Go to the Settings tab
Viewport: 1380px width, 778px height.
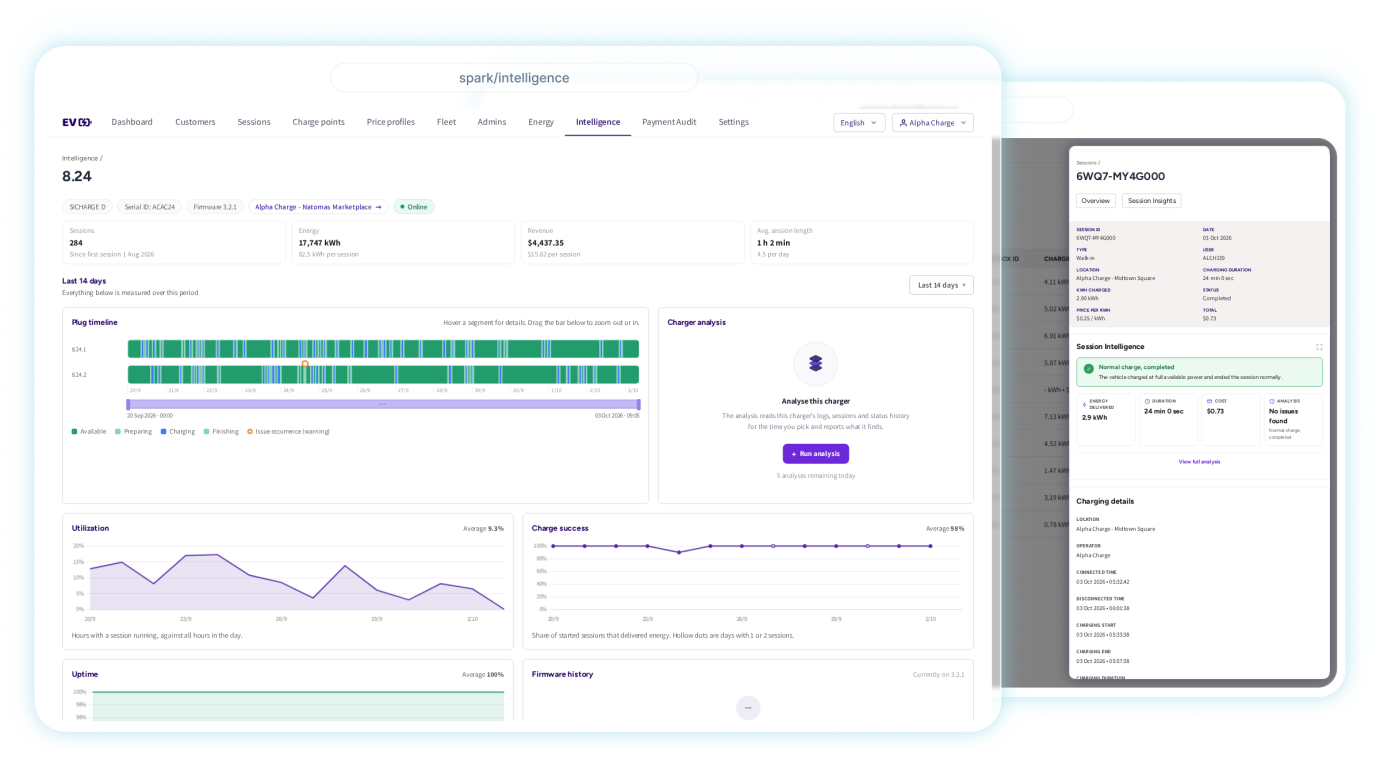733,122
